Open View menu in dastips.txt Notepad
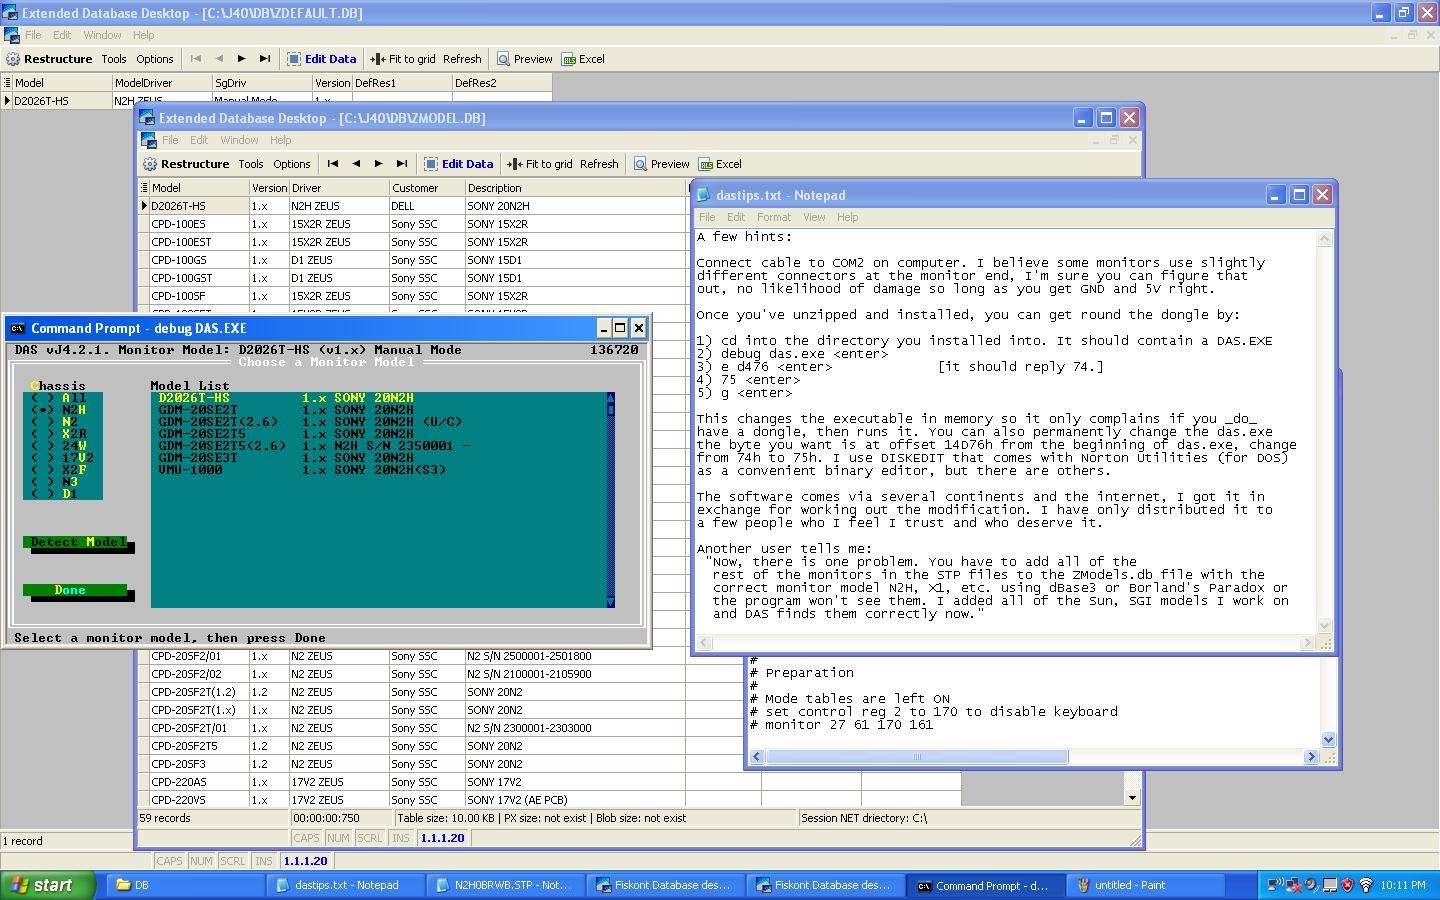1440x900 pixels. click(814, 217)
